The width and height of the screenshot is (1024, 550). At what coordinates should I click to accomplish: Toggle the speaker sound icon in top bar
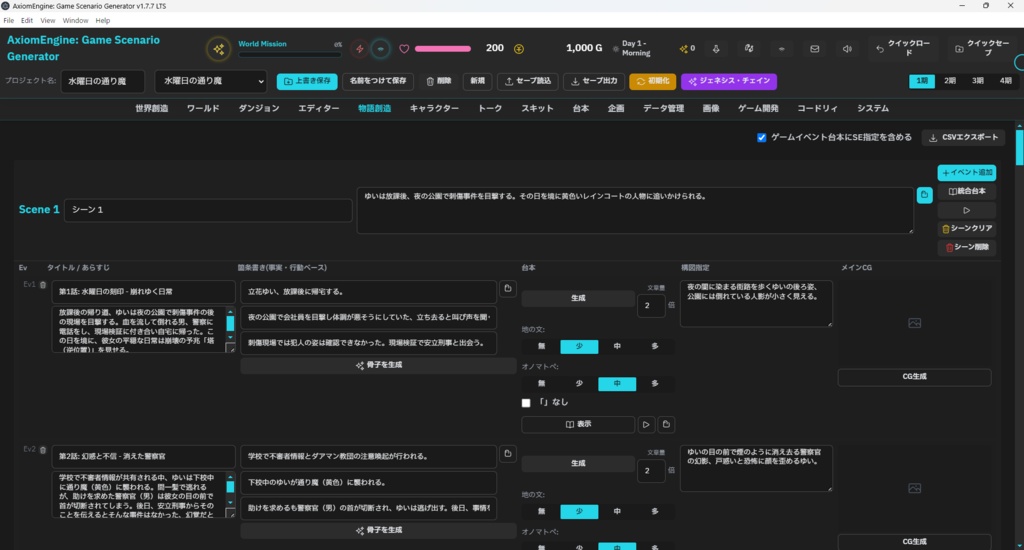pos(847,49)
